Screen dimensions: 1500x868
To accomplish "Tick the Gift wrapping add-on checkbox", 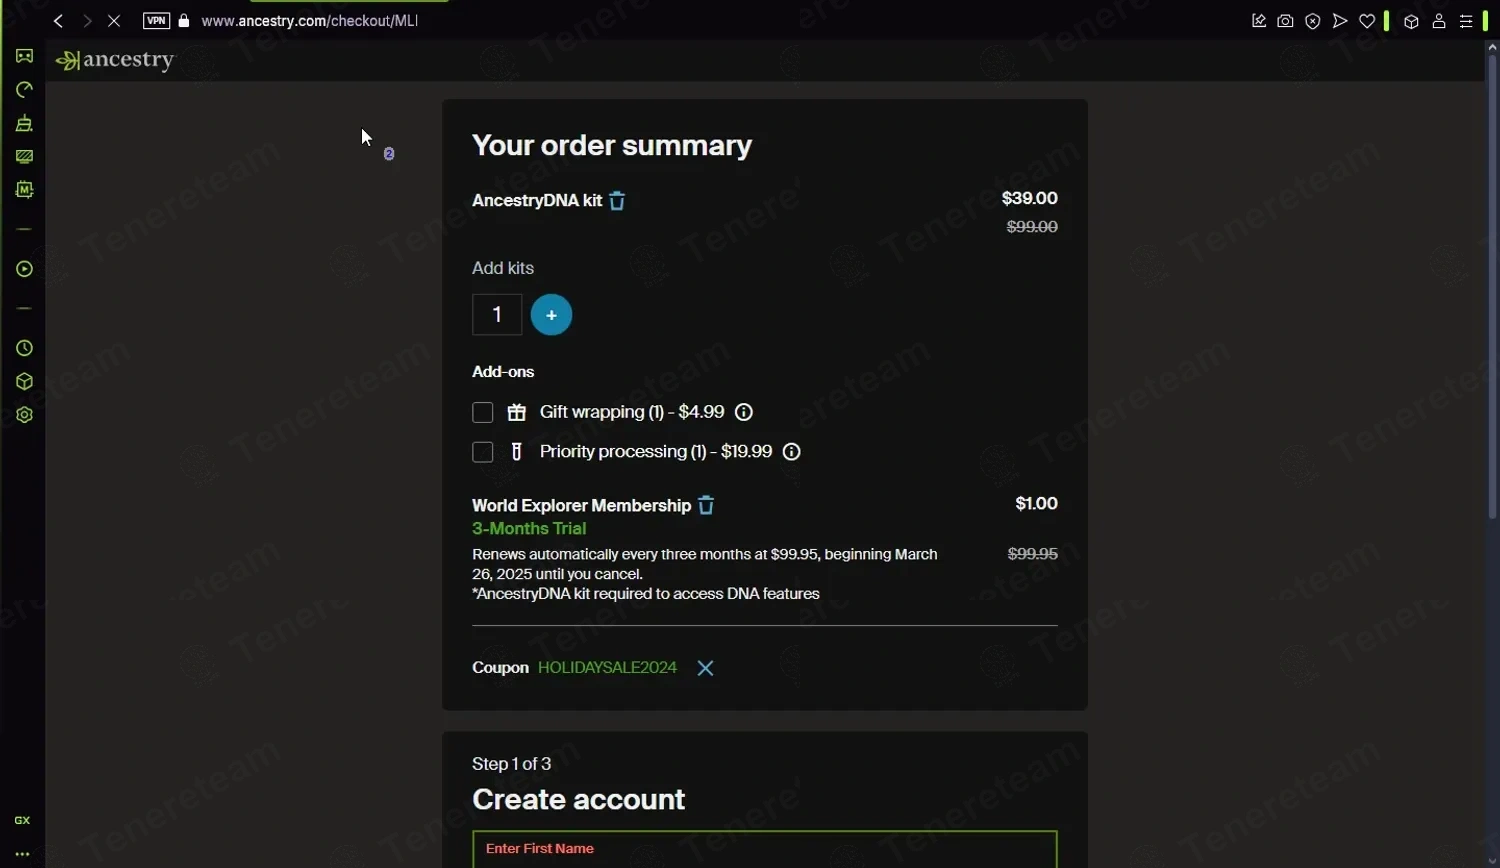I will point(483,412).
